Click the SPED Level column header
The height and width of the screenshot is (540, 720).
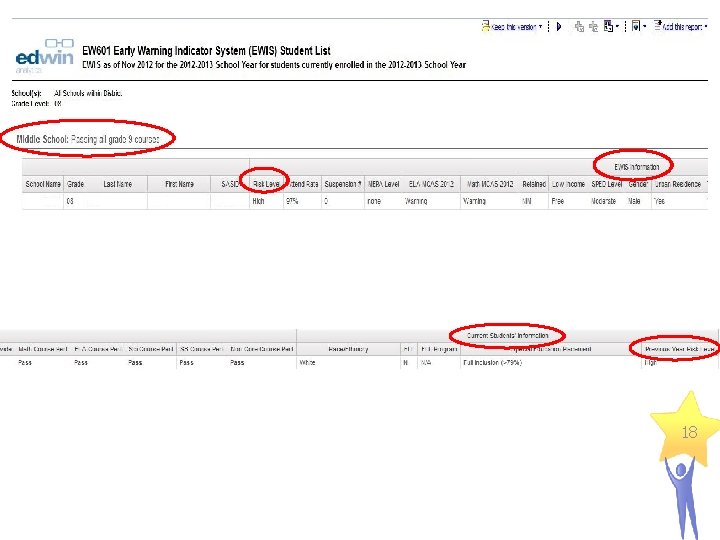[x=607, y=184]
